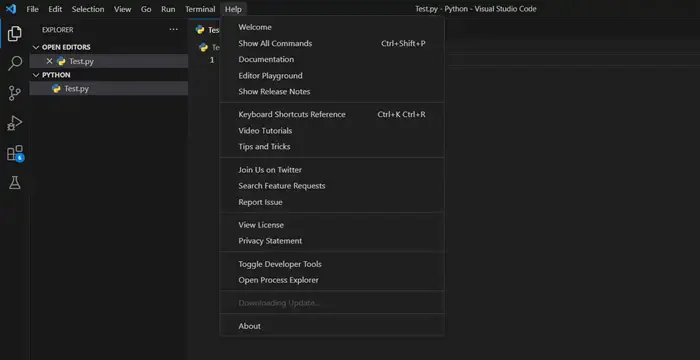Choose Report Issue
This screenshot has width=700, height=360.
(x=332, y=202)
